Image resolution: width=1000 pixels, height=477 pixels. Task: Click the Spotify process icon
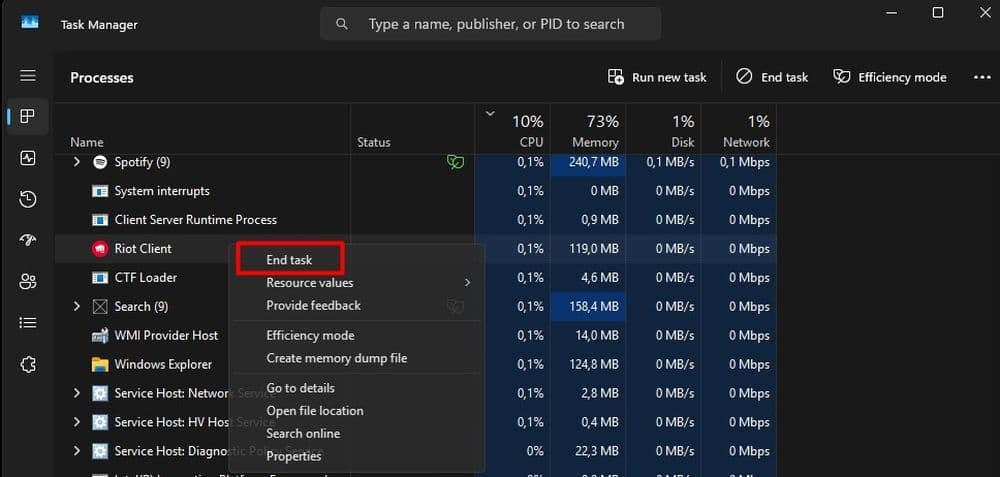pos(99,162)
